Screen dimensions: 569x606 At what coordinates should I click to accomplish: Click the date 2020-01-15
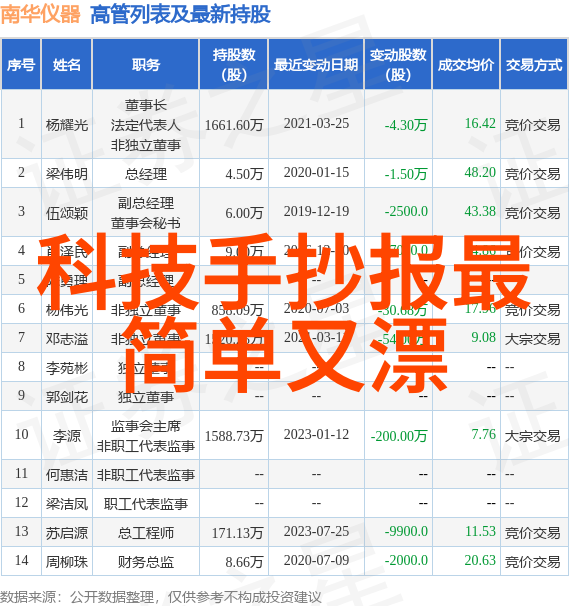[x=316, y=172]
